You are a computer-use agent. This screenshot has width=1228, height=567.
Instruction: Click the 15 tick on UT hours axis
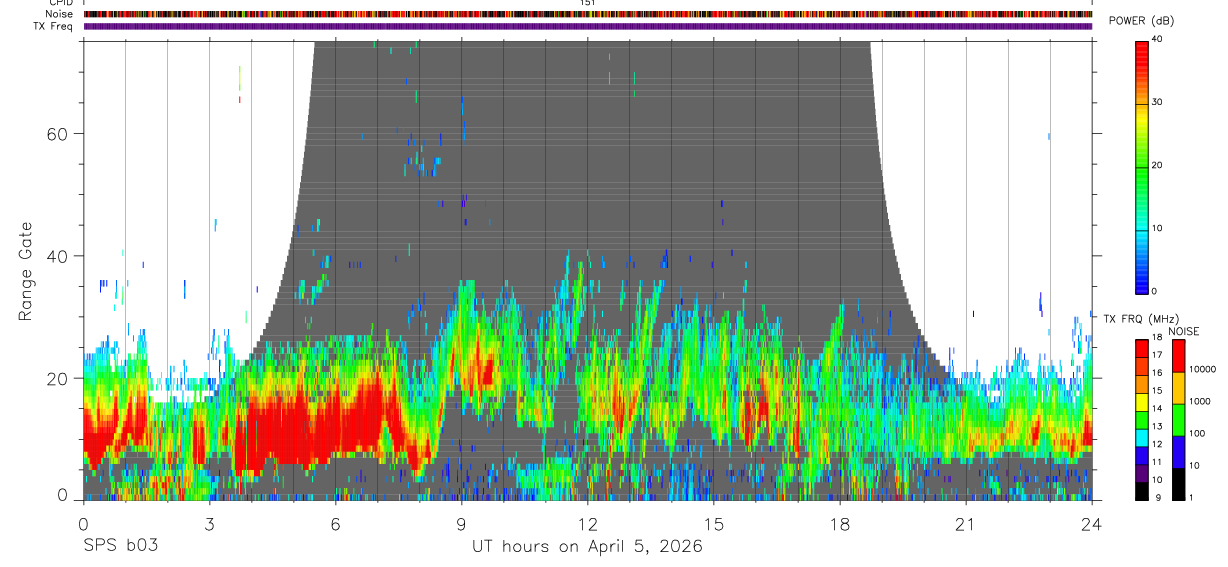click(x=714, y=522)
